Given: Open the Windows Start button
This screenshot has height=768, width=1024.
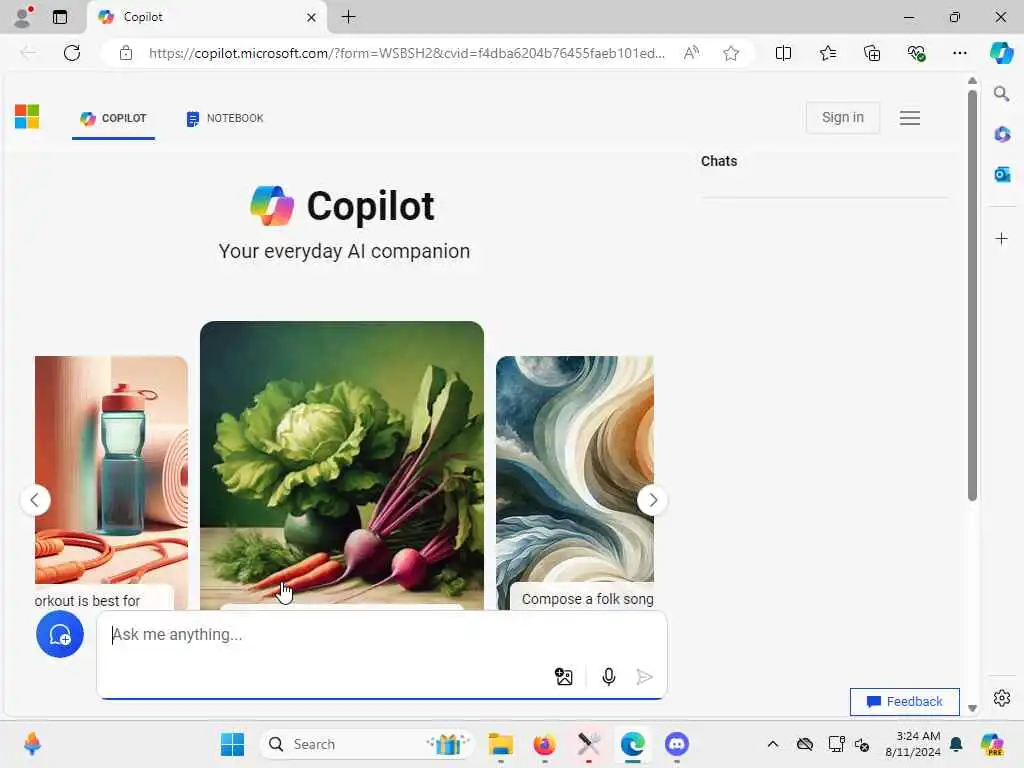Looking at the screenshot, I should coord(232,744).
